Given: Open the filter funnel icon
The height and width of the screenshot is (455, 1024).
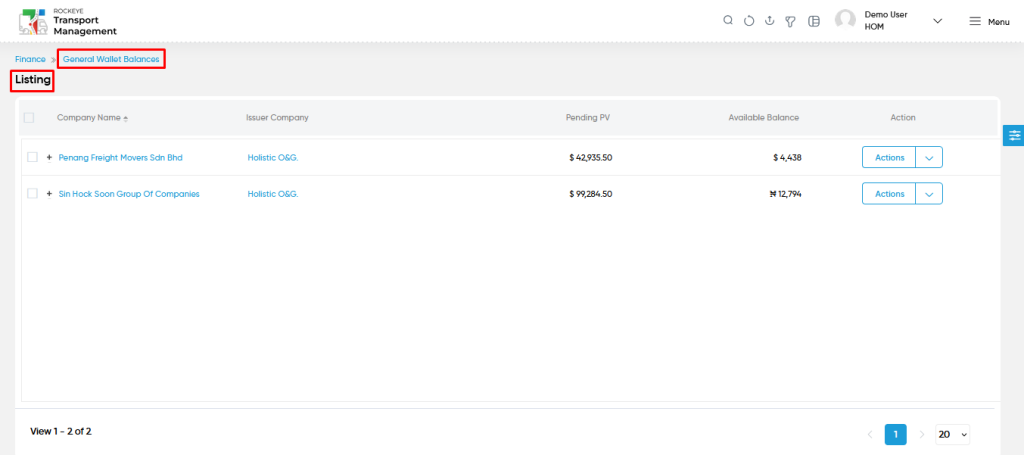Looking at the screenshot, I should [x=790, y=22].
